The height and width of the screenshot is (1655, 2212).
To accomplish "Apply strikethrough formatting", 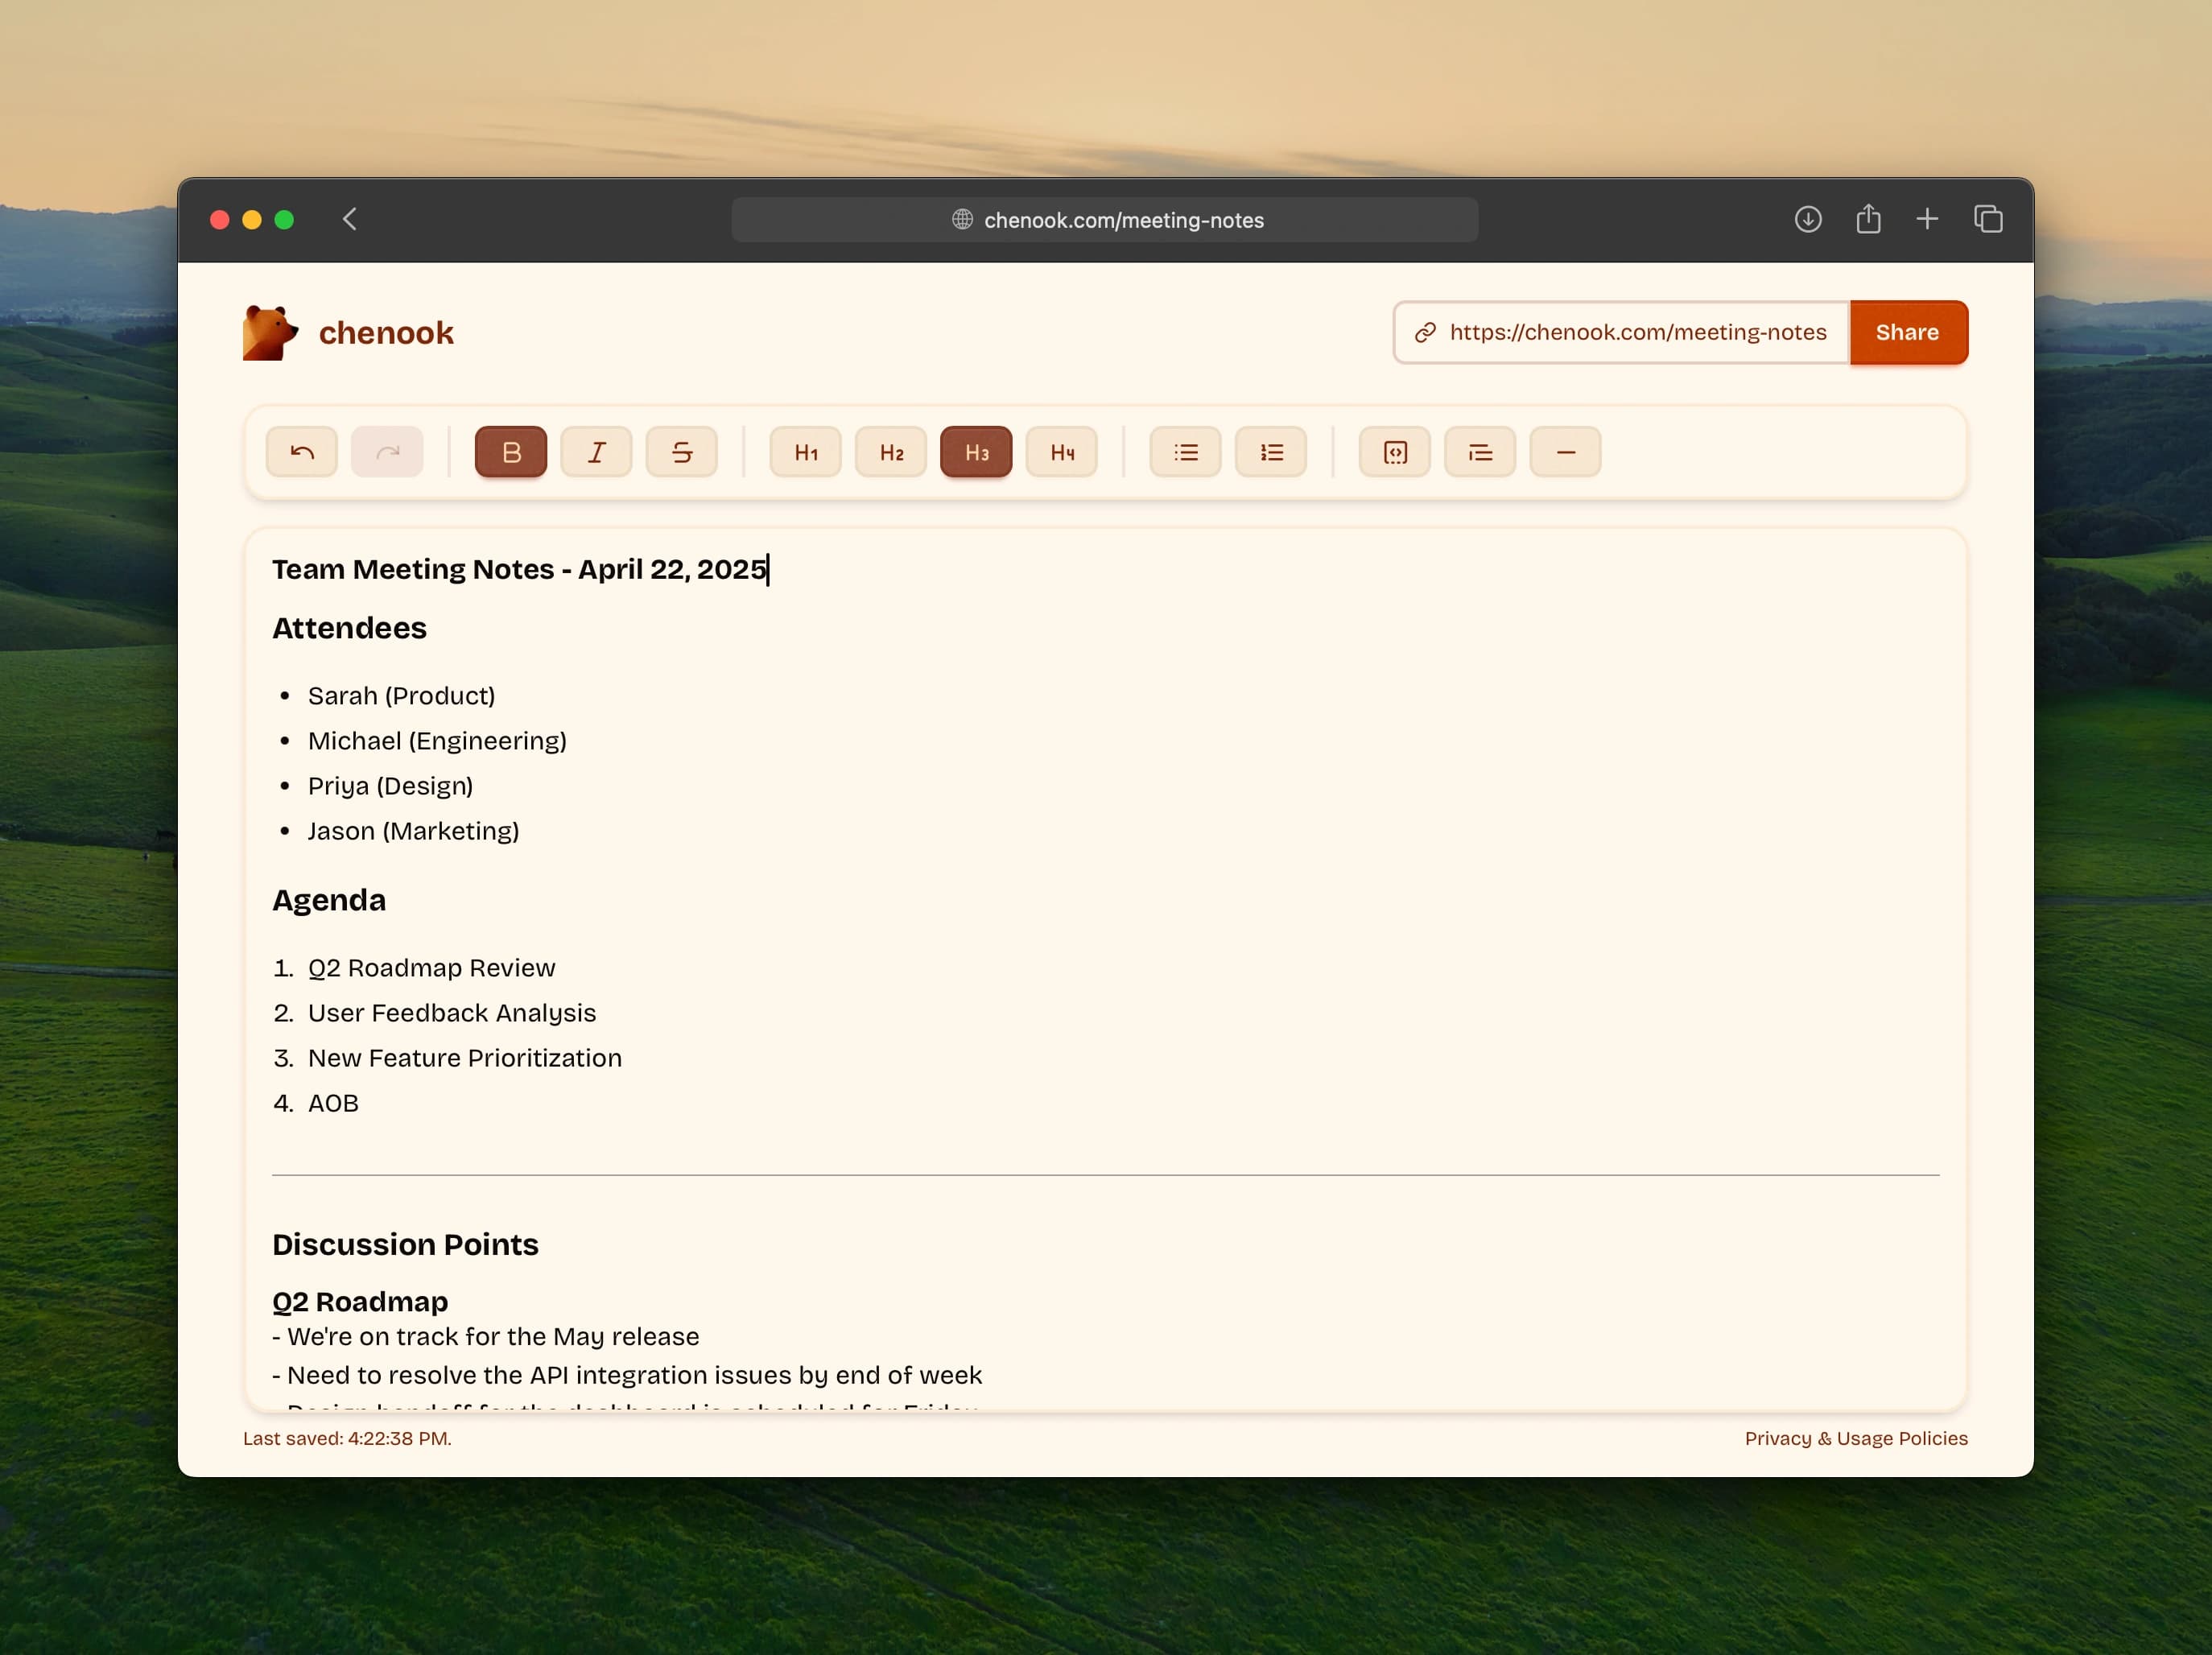I will pyautogui.click(x=682, y=451).
